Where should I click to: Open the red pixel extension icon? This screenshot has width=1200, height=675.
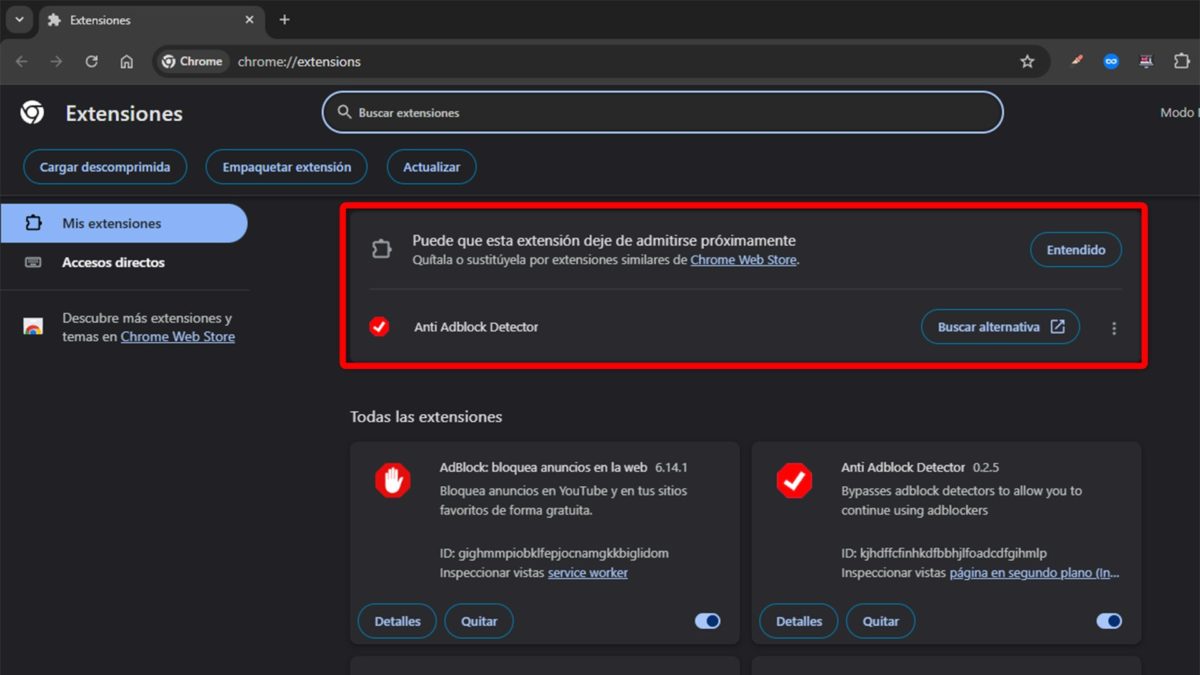1146,61
